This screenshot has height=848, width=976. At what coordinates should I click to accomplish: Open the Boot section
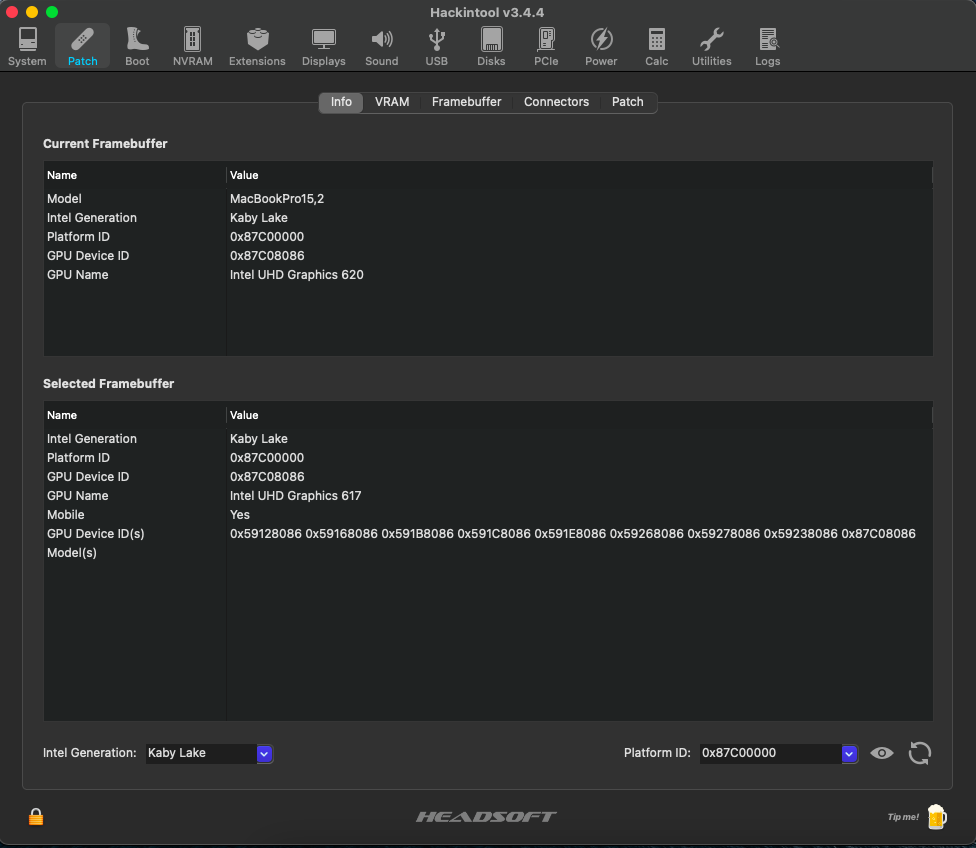tap(137, 47)
